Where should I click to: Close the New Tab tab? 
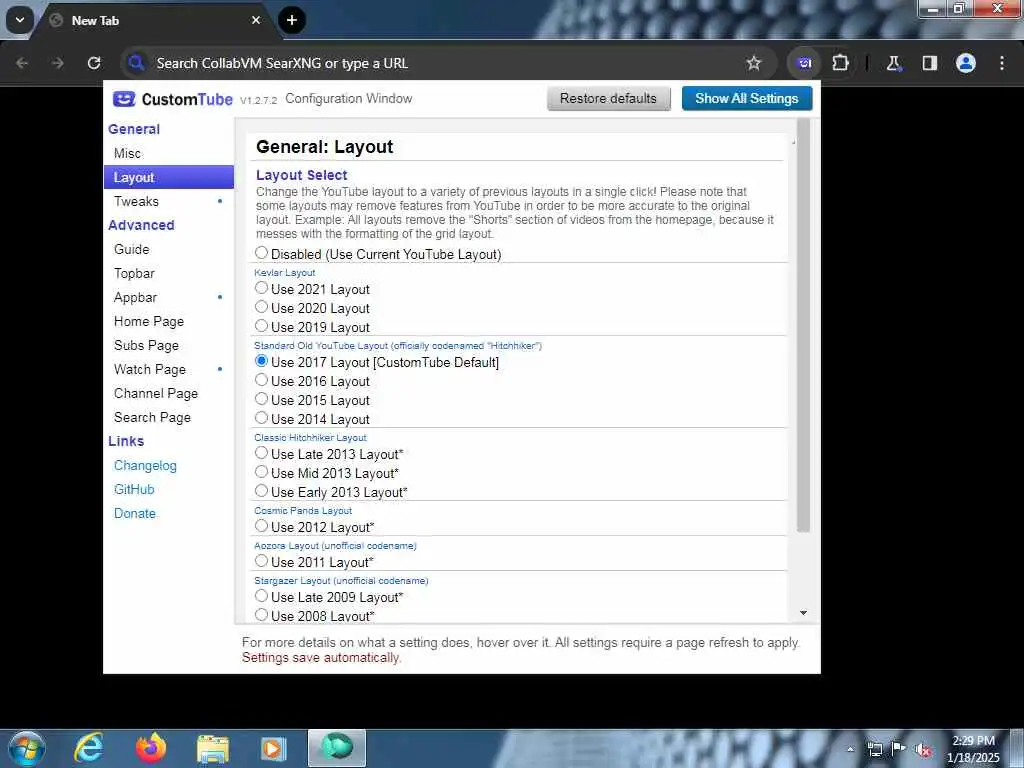[256, 20]
